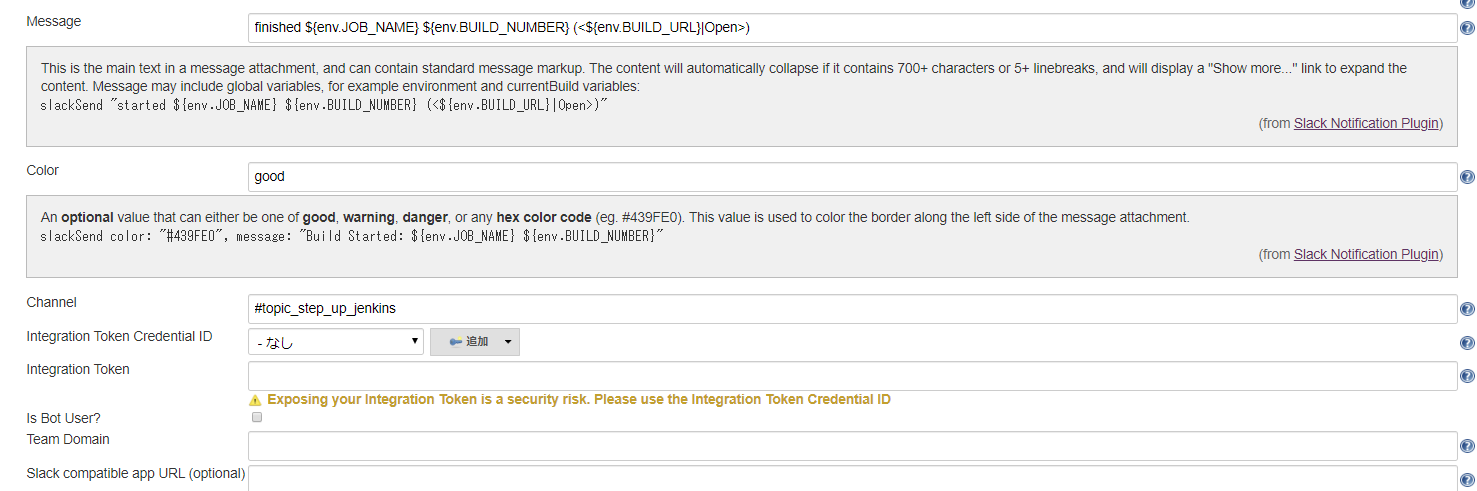The width and height of the screenshot is (1477, 491).
Task: Click the empty Integration Token input
Action: 851,376
